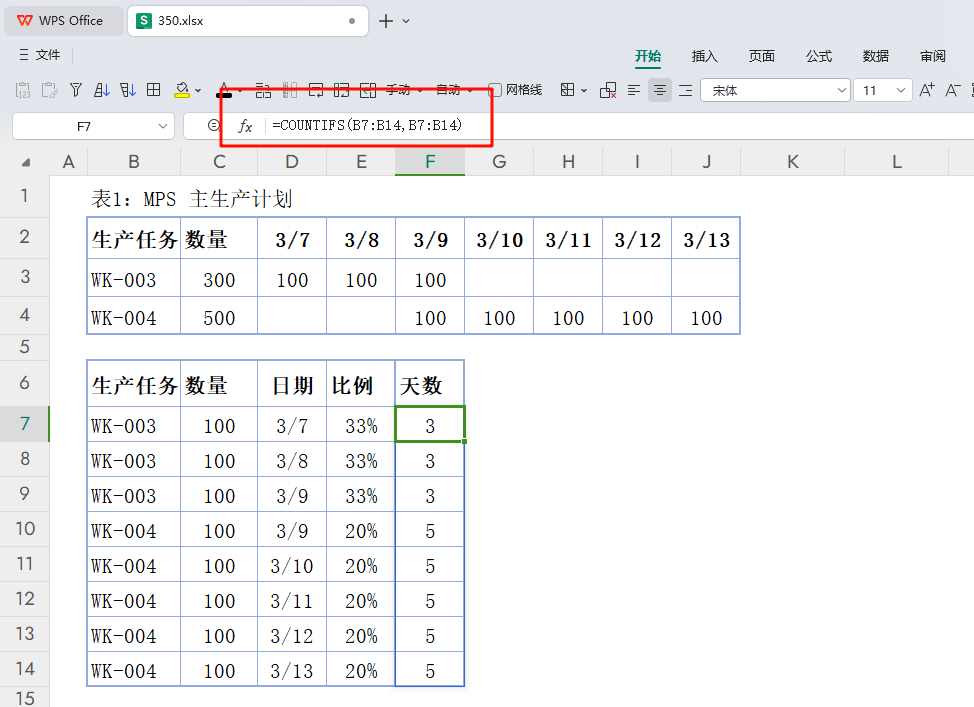Expand the Name Box F7 dropdown

click(163, 126)
